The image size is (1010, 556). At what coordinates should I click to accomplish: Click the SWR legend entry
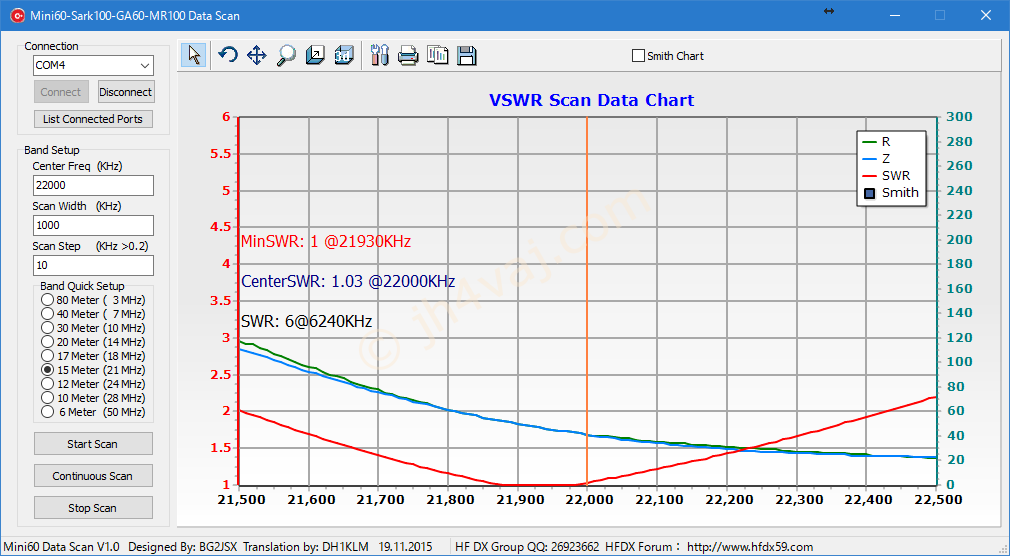click(x=886, y=176)
